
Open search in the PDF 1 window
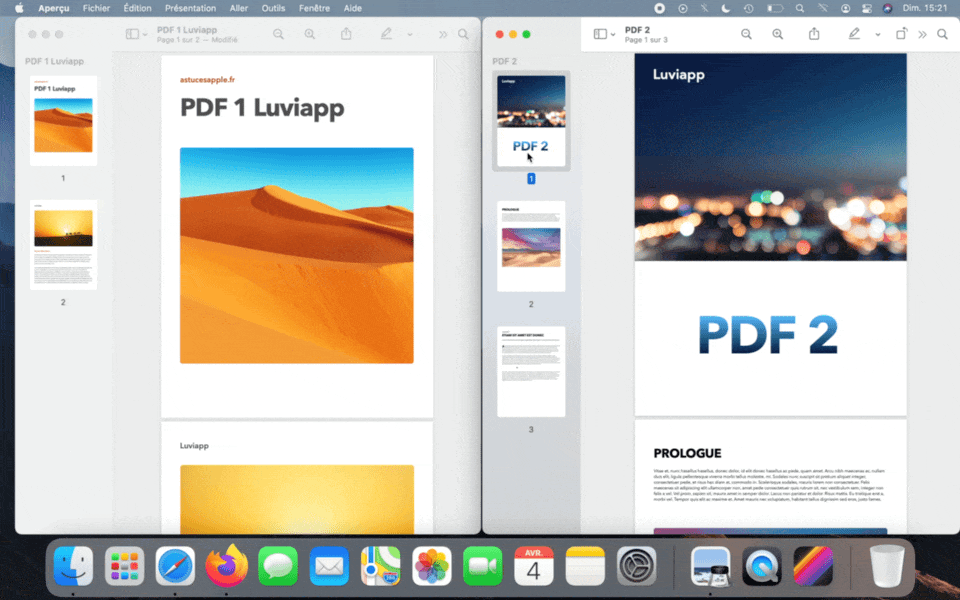(x=463, y=33)
